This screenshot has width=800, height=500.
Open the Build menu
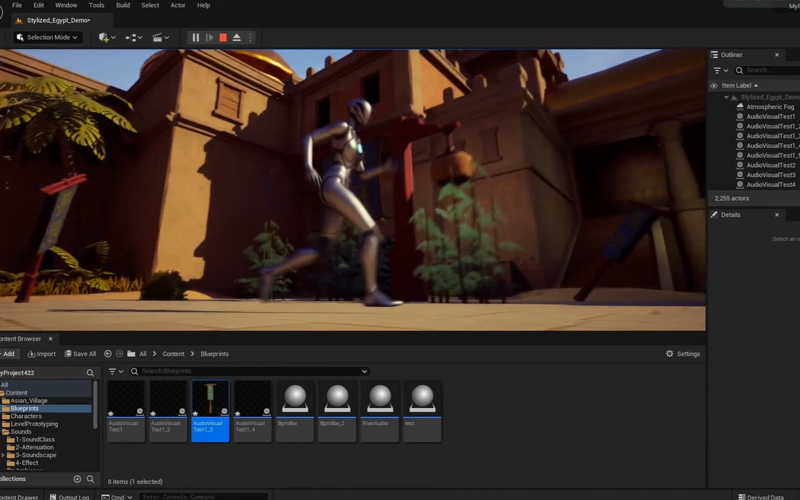(123, 5)
